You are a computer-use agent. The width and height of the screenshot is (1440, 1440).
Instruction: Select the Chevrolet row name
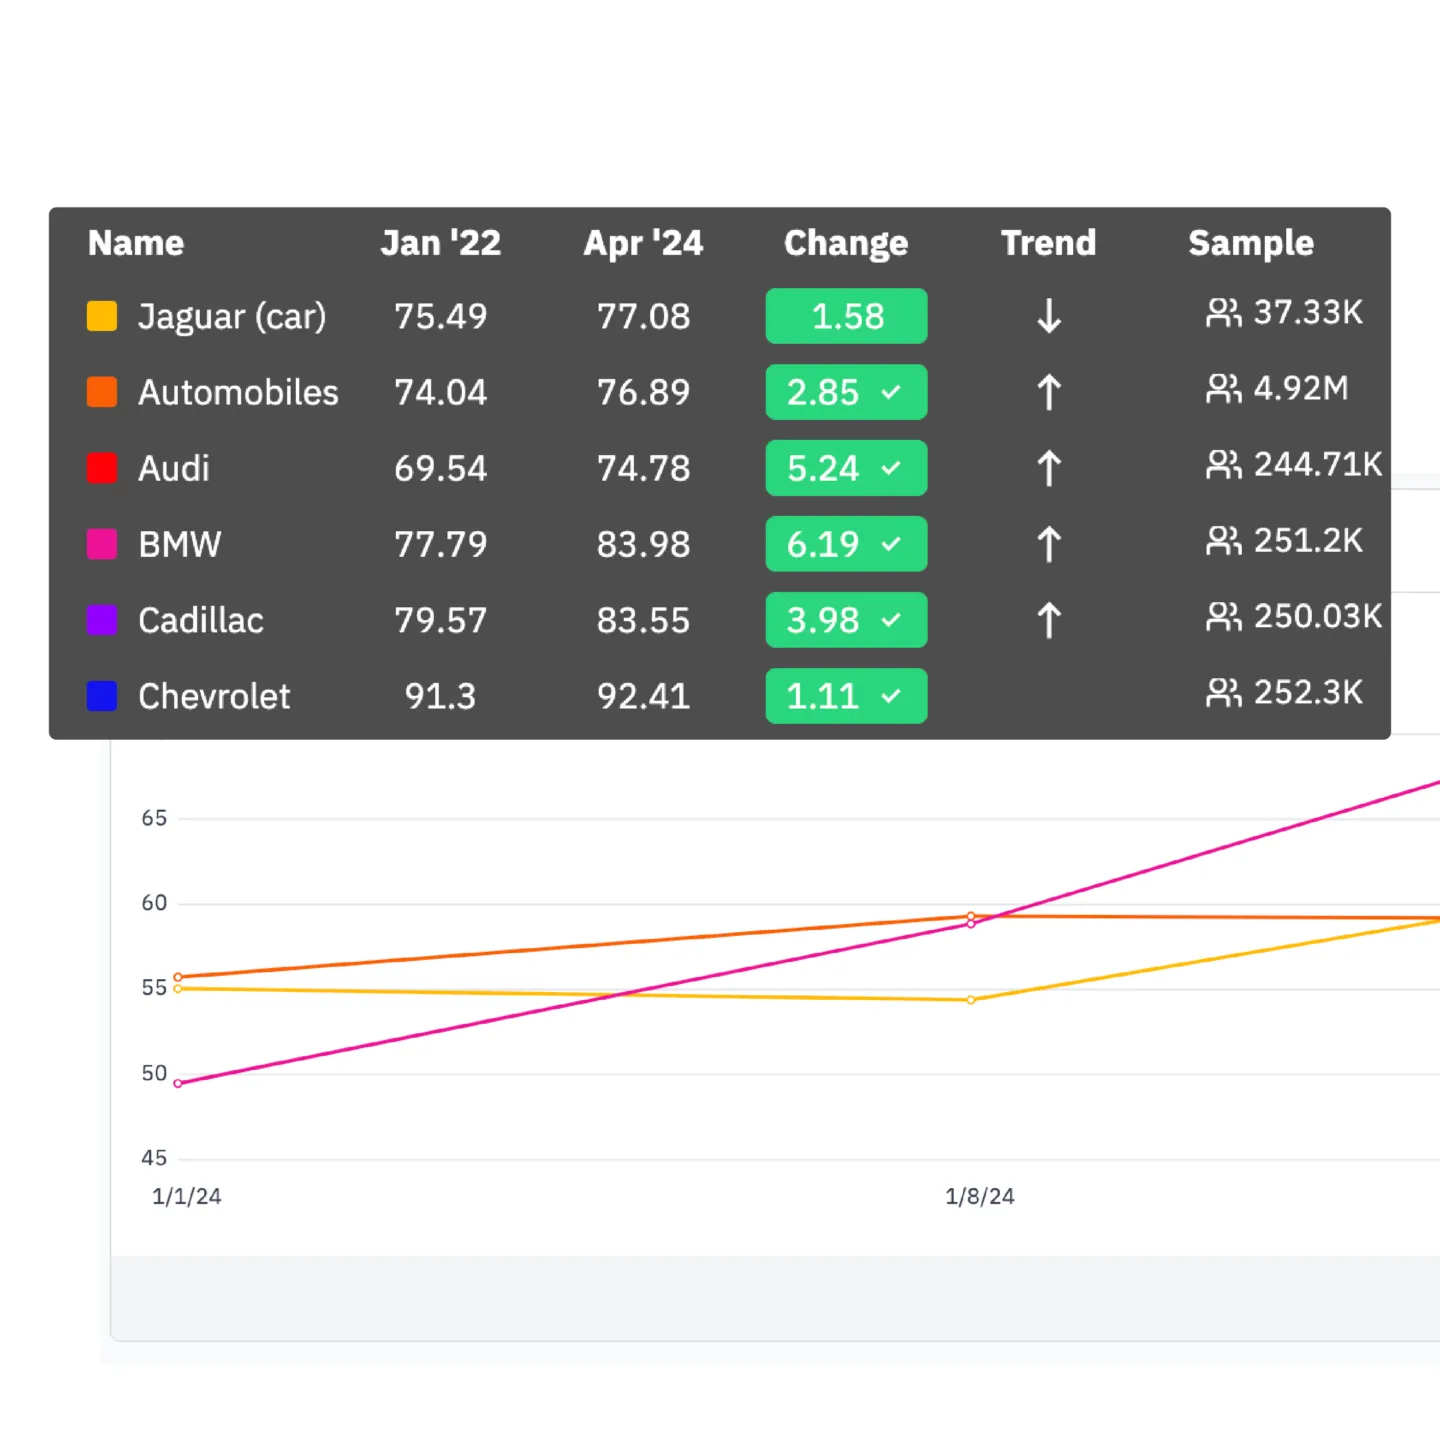[214, 696]
